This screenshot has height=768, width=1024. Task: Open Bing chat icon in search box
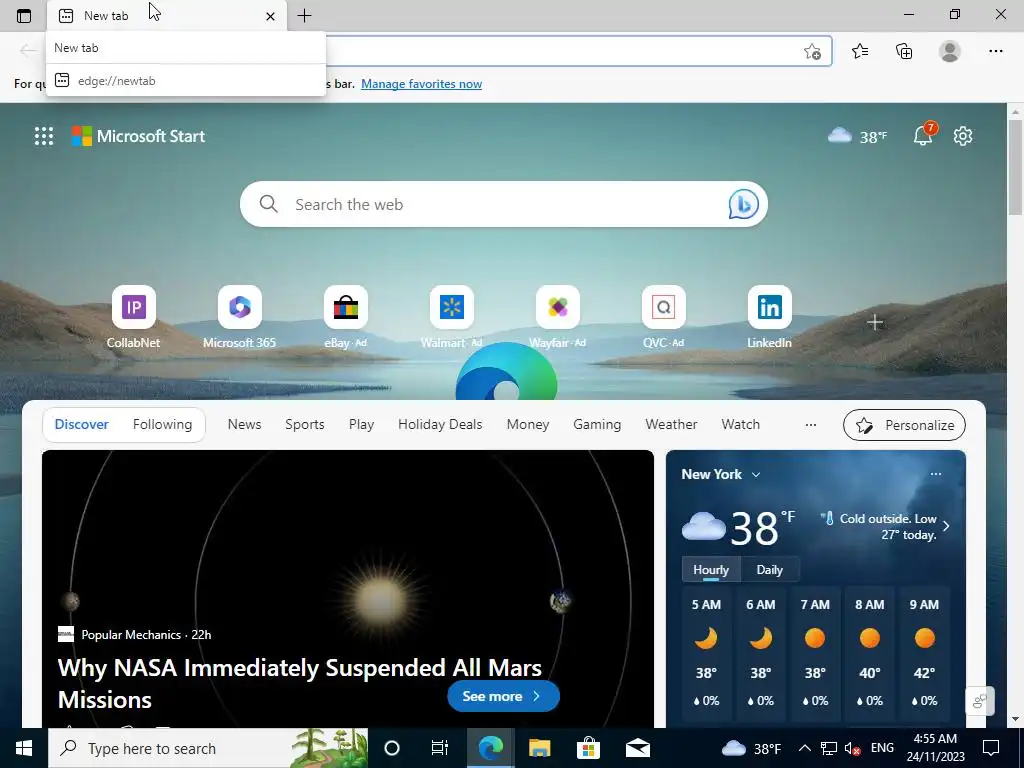click(743, 204)
